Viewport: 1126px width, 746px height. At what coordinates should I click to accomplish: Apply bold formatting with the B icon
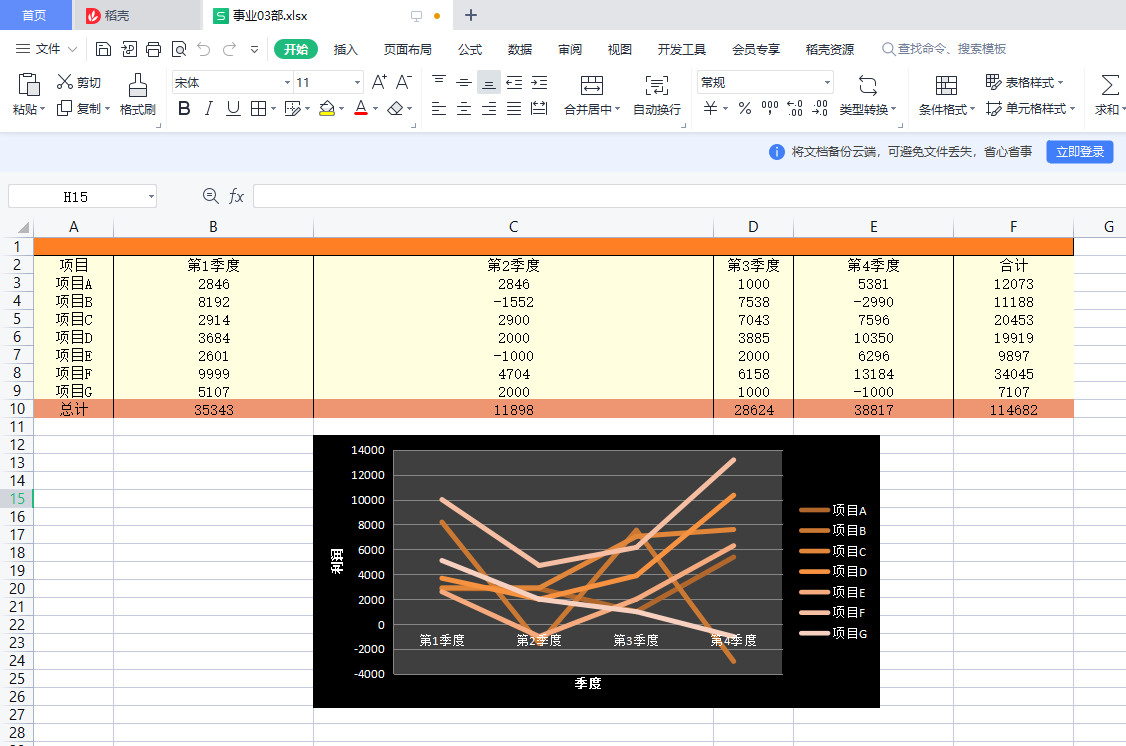[183, 107]
